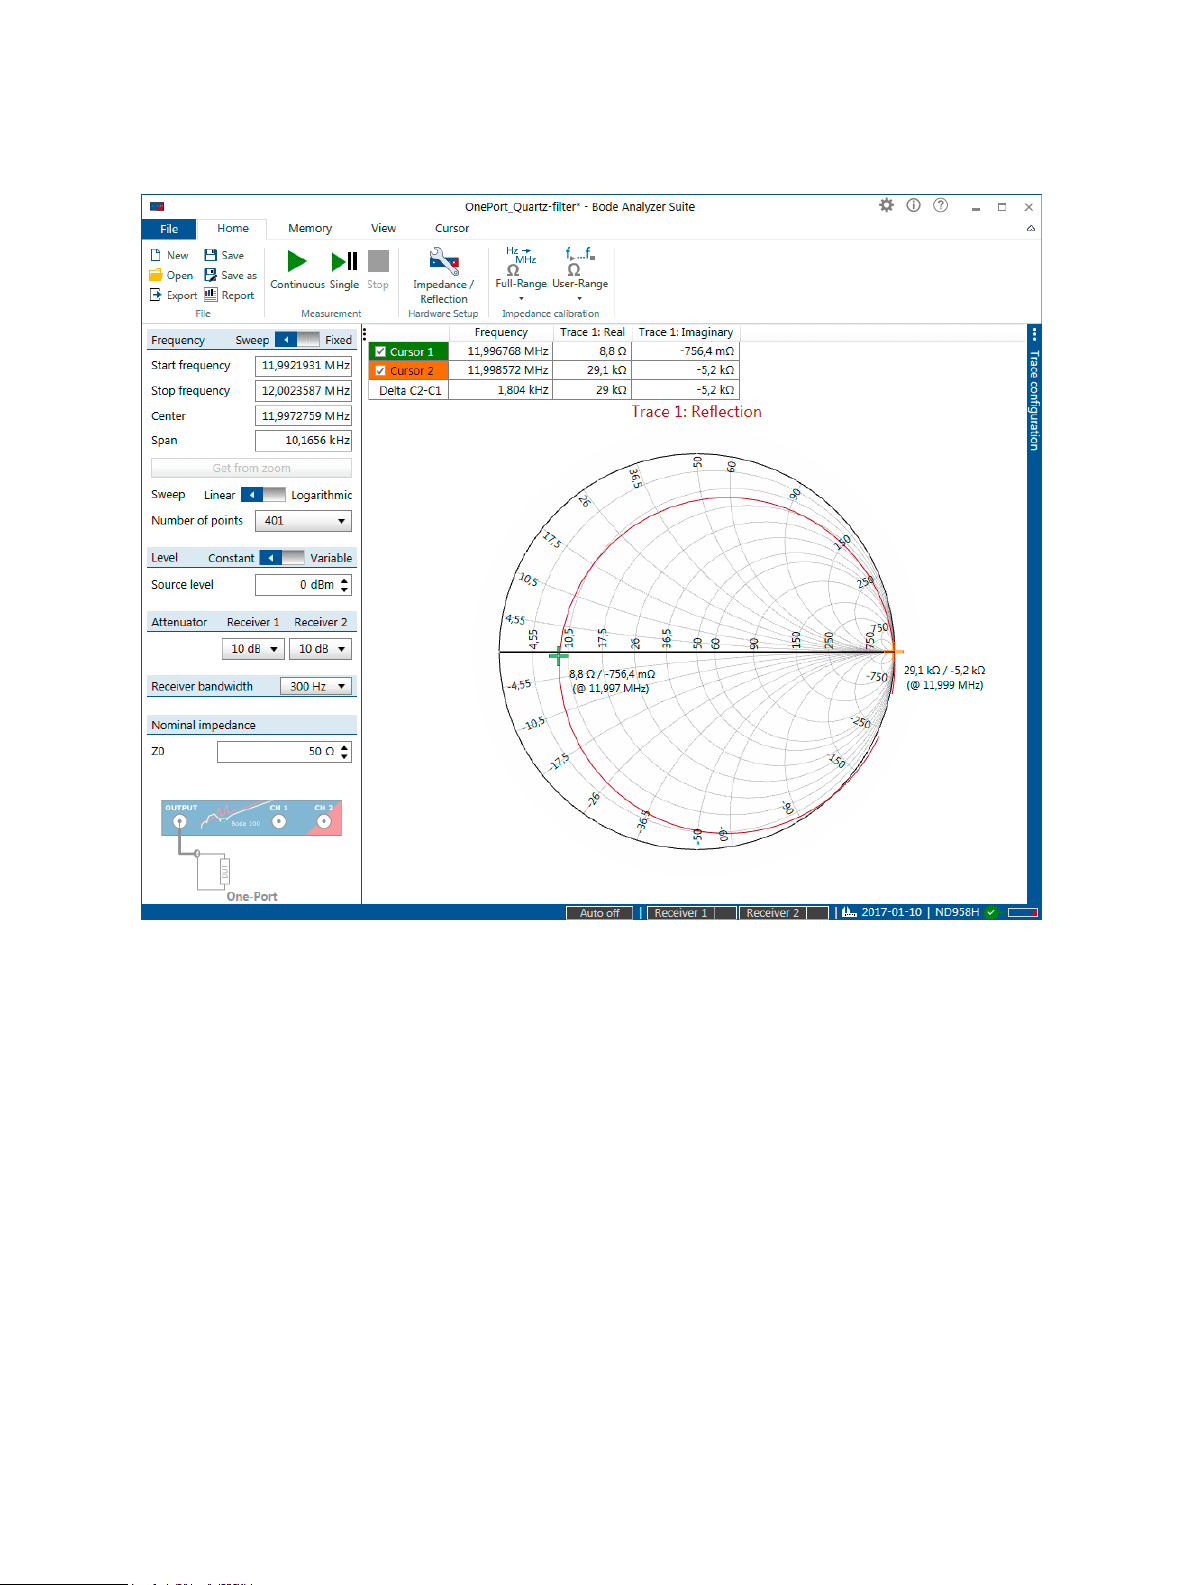Click the level bar in status bar
Viewport: 1192px width, 1585px height.
coord(1022,913)
